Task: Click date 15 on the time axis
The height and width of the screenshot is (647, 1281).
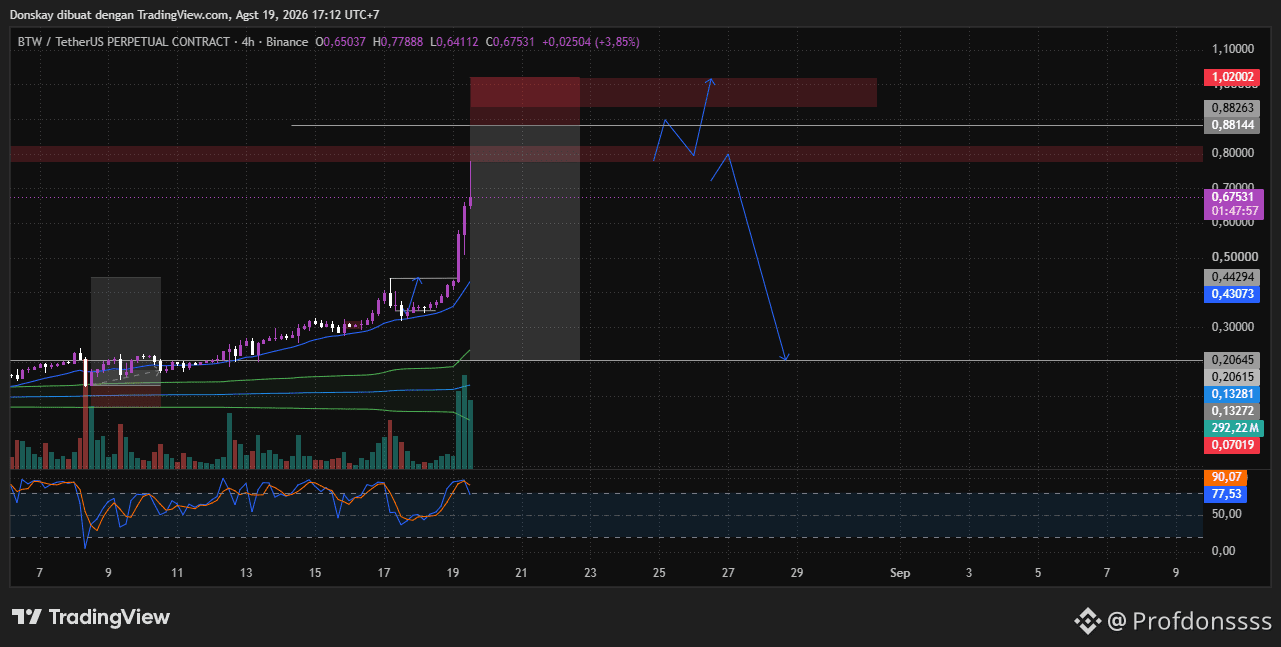Action: point(315,573)
